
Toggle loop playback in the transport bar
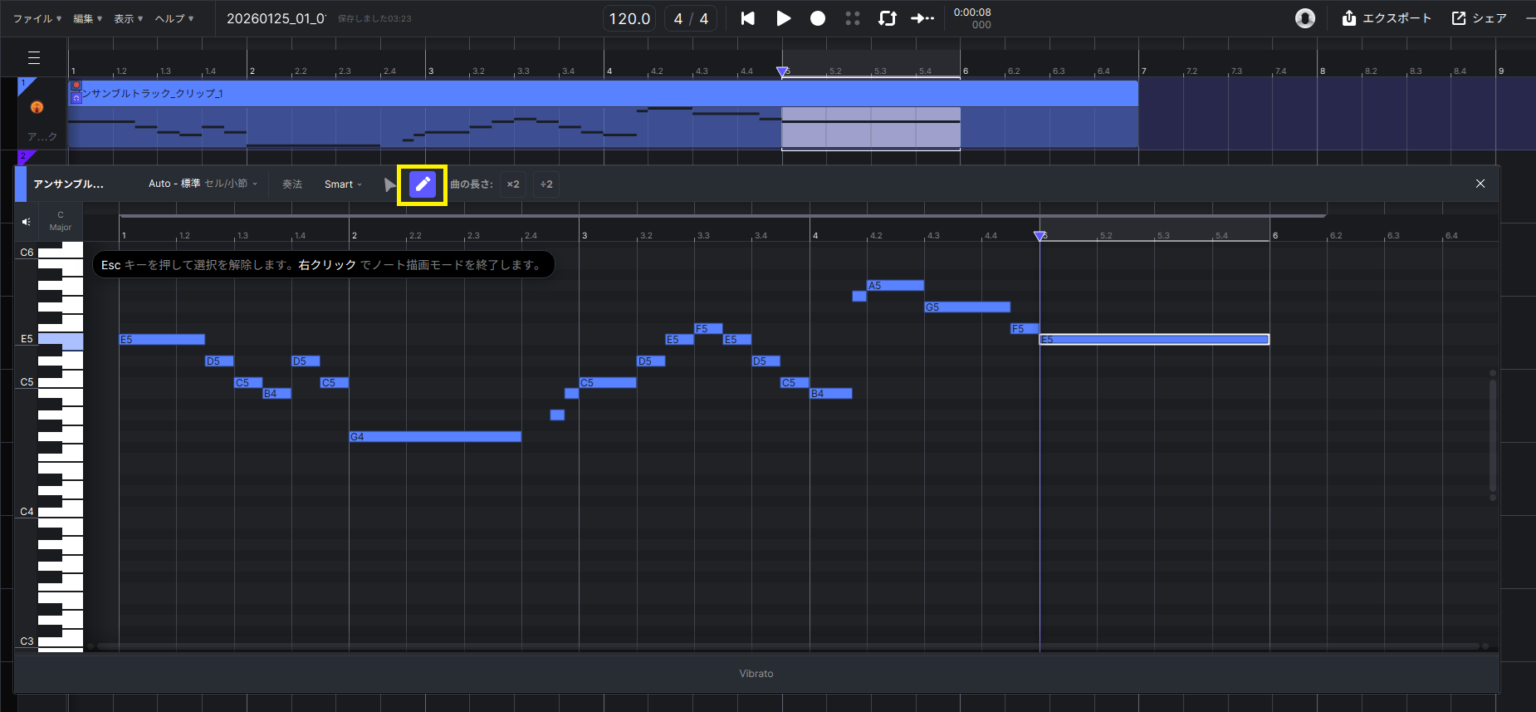tap(887, 18)
